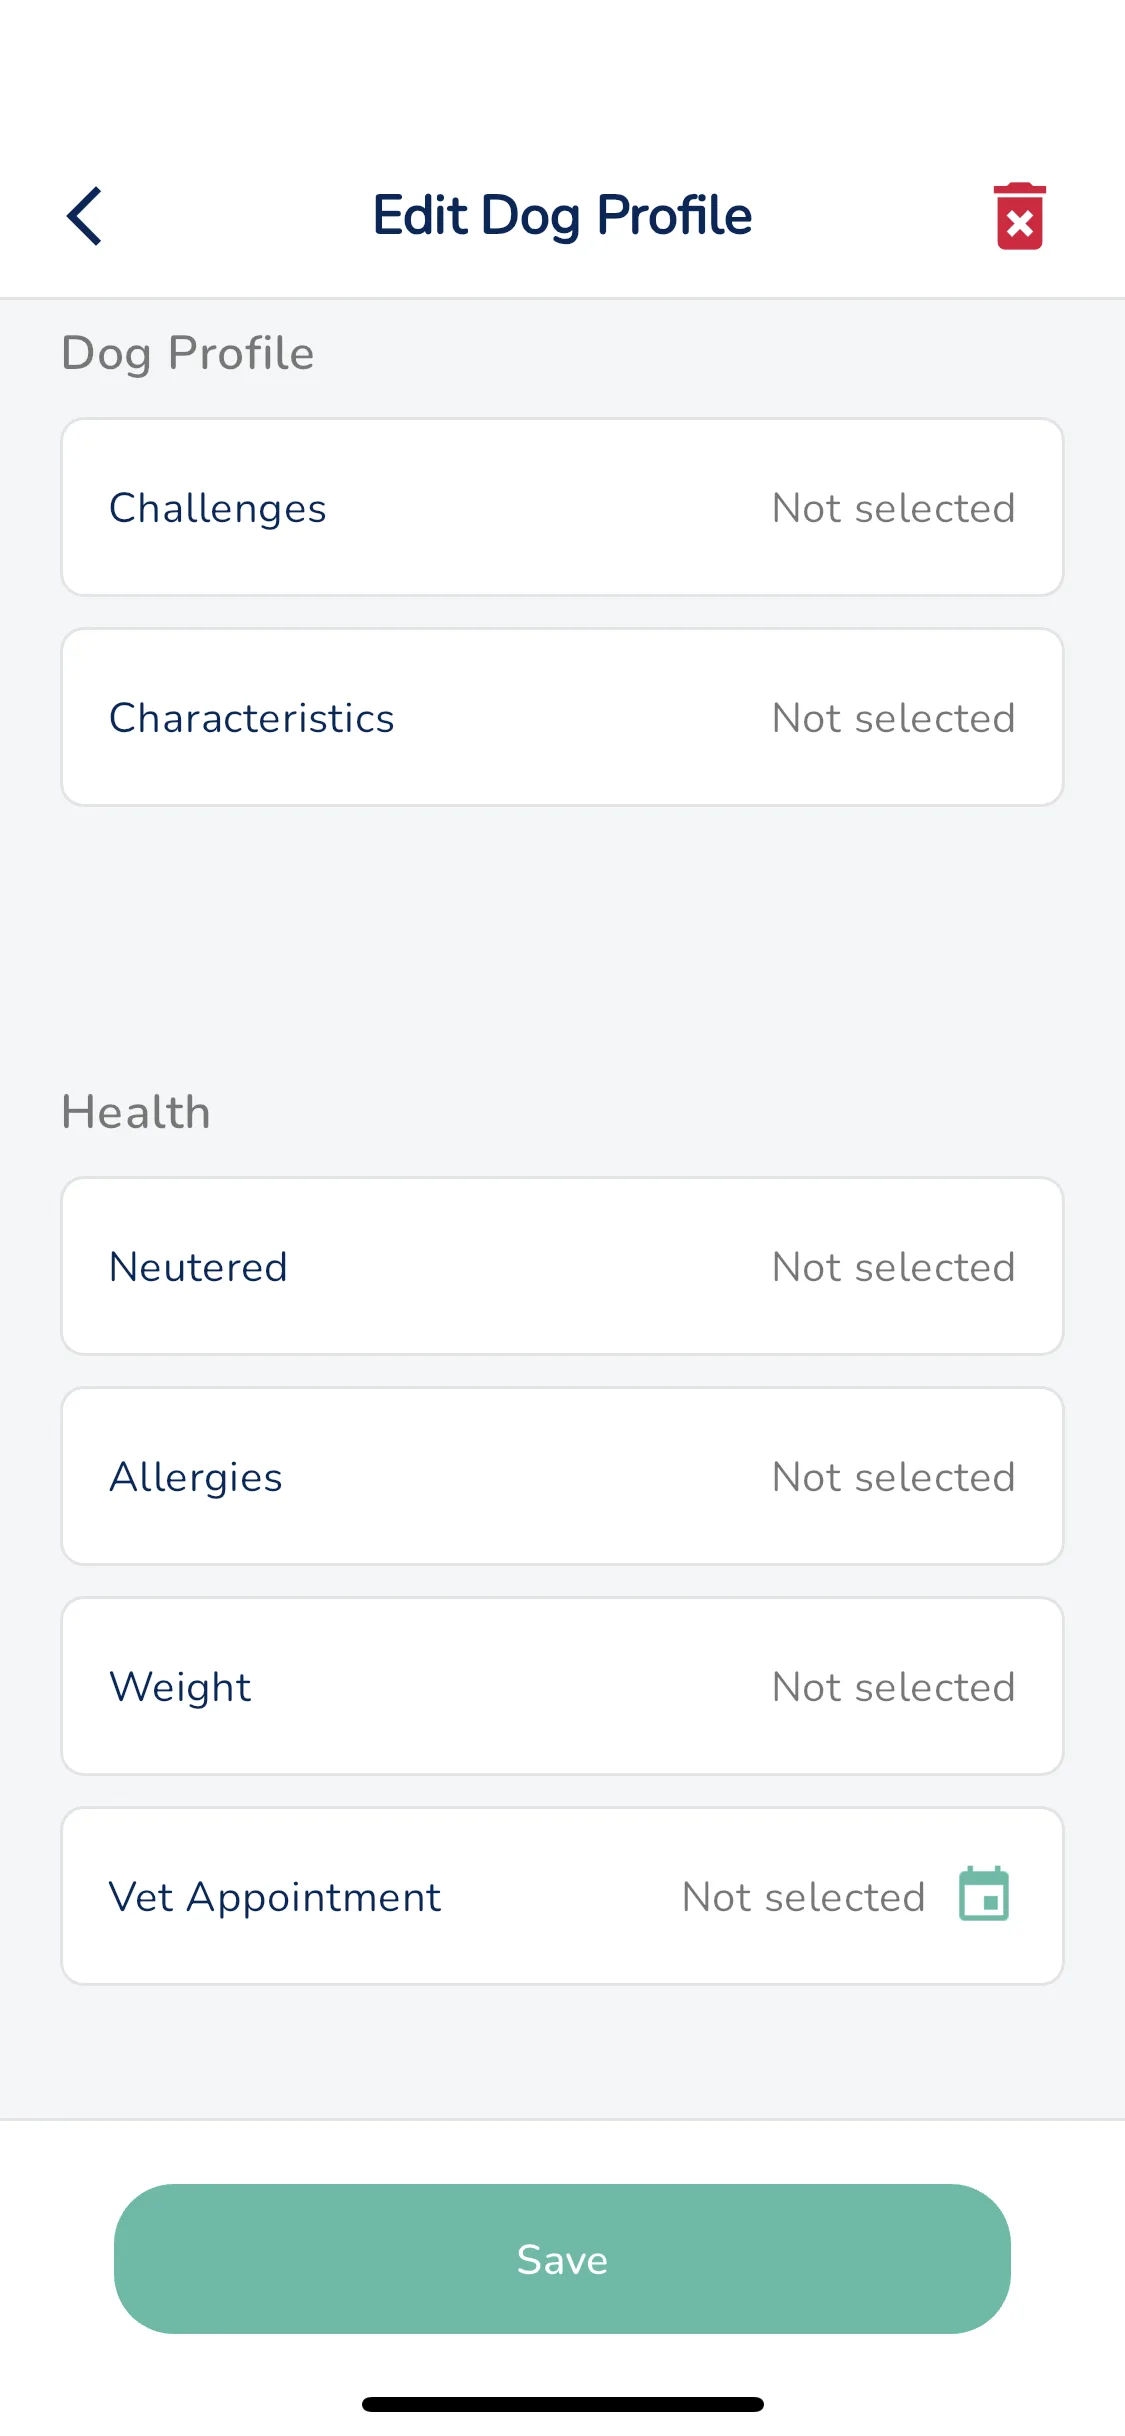
Task: Open the Characteristics selection row
Action: 562,717
